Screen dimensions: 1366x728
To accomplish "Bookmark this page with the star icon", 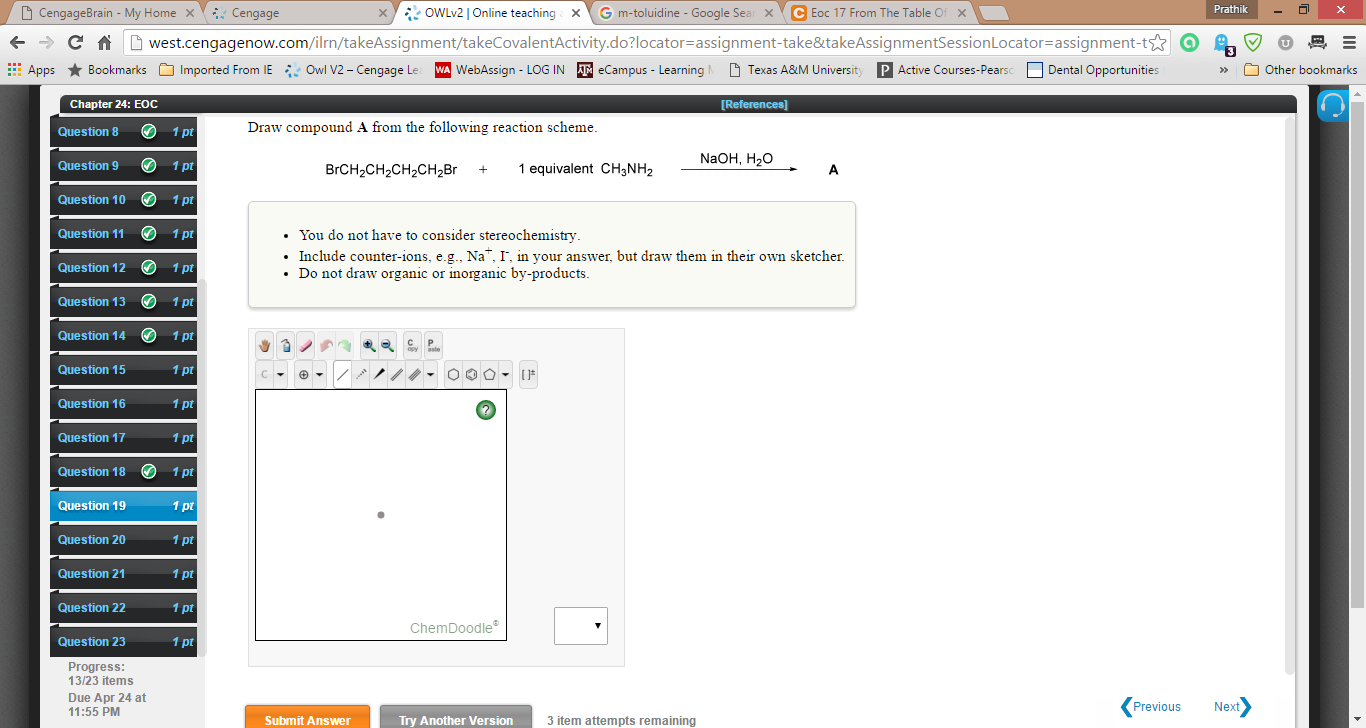I will (x=1158, y=43).
